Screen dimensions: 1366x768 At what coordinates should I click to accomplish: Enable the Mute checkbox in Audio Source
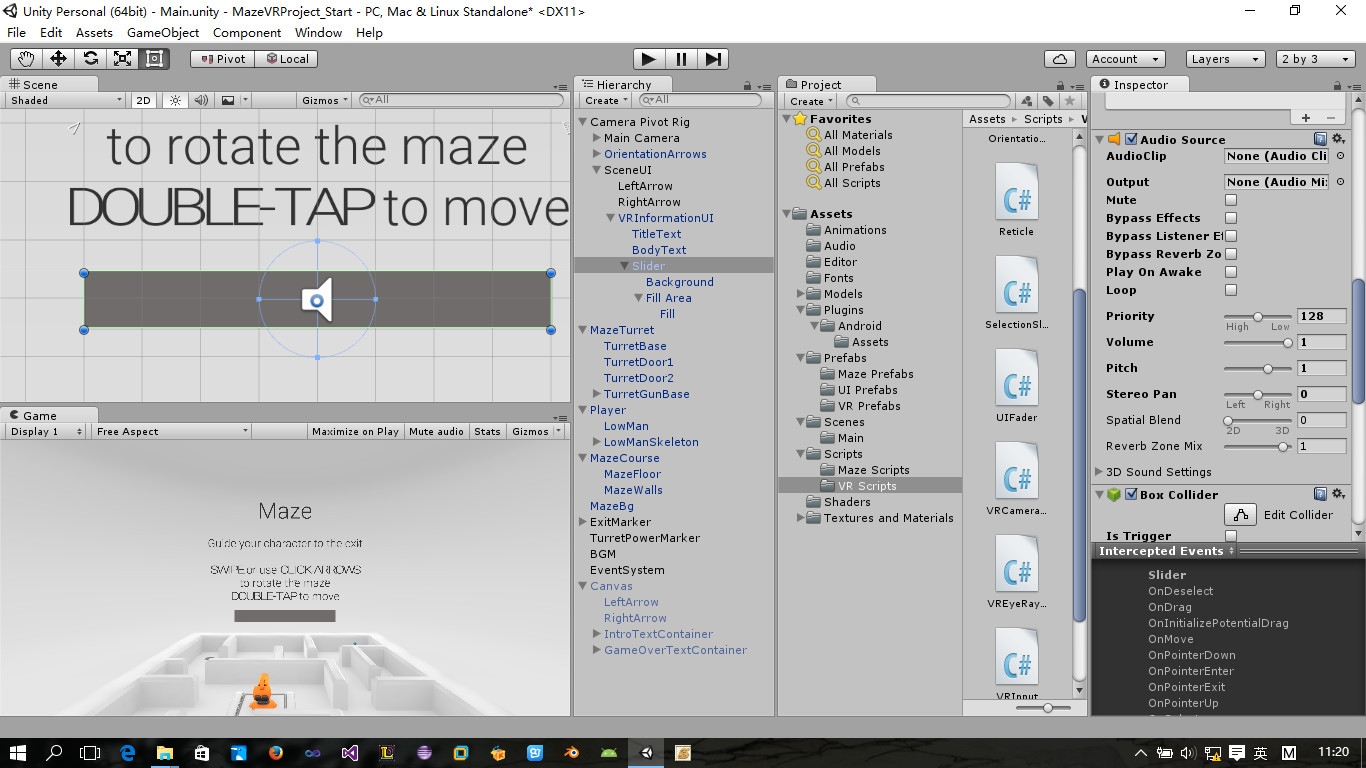point(1231,200)
